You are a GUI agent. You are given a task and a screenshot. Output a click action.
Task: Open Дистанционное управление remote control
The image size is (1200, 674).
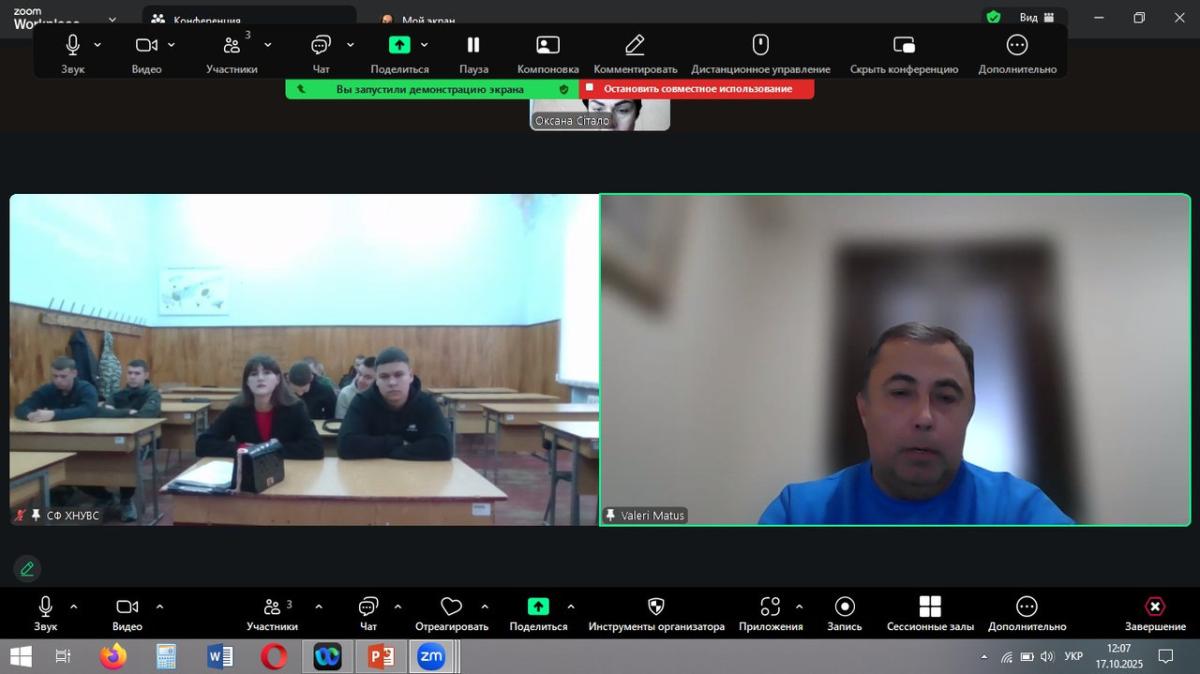(760, 52)
